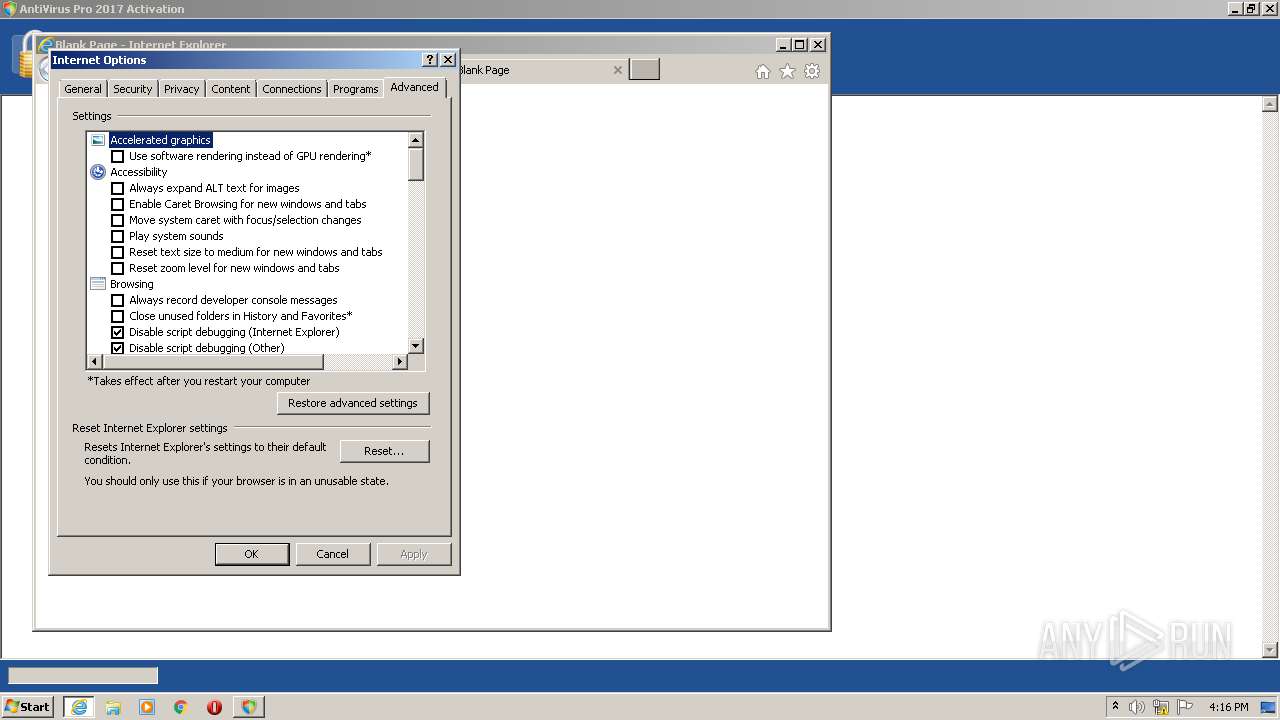Toggle Play system sounds checkbox
This screenshot has width=1280, height=720.
point(117,236)
